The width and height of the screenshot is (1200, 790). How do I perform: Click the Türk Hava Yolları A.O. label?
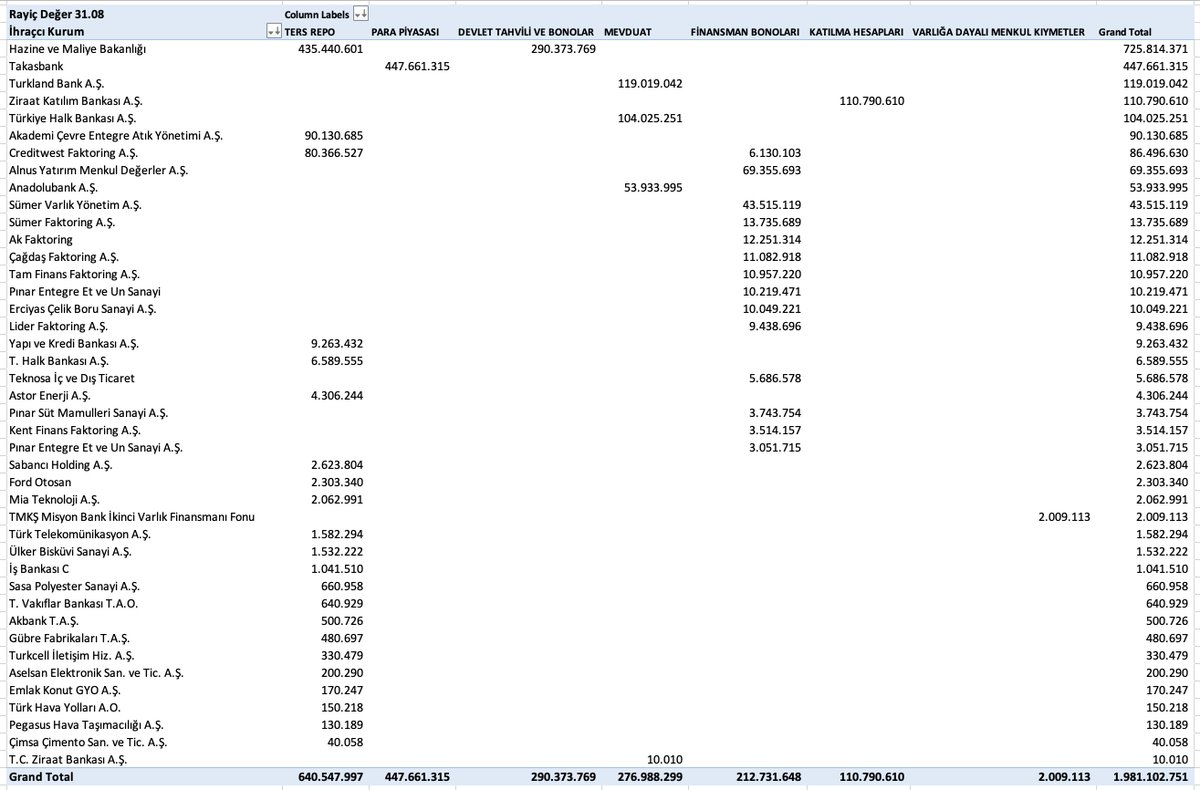click(x=64, y=707)
